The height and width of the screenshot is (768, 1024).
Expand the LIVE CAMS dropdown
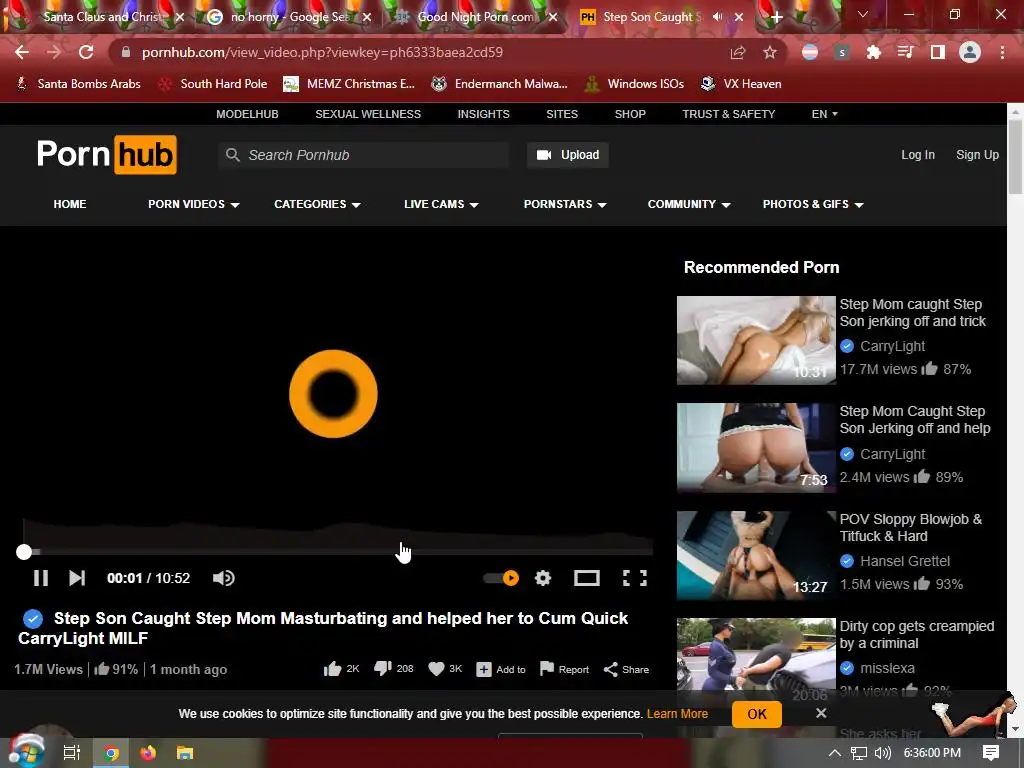(x=441, y=204)
